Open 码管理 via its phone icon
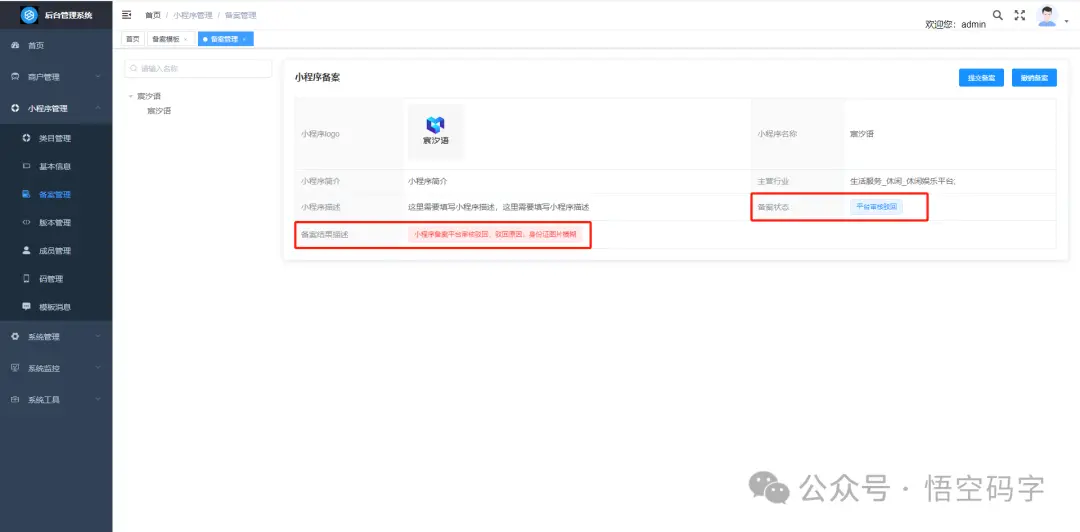1080x532 pixels. (26, 278)
